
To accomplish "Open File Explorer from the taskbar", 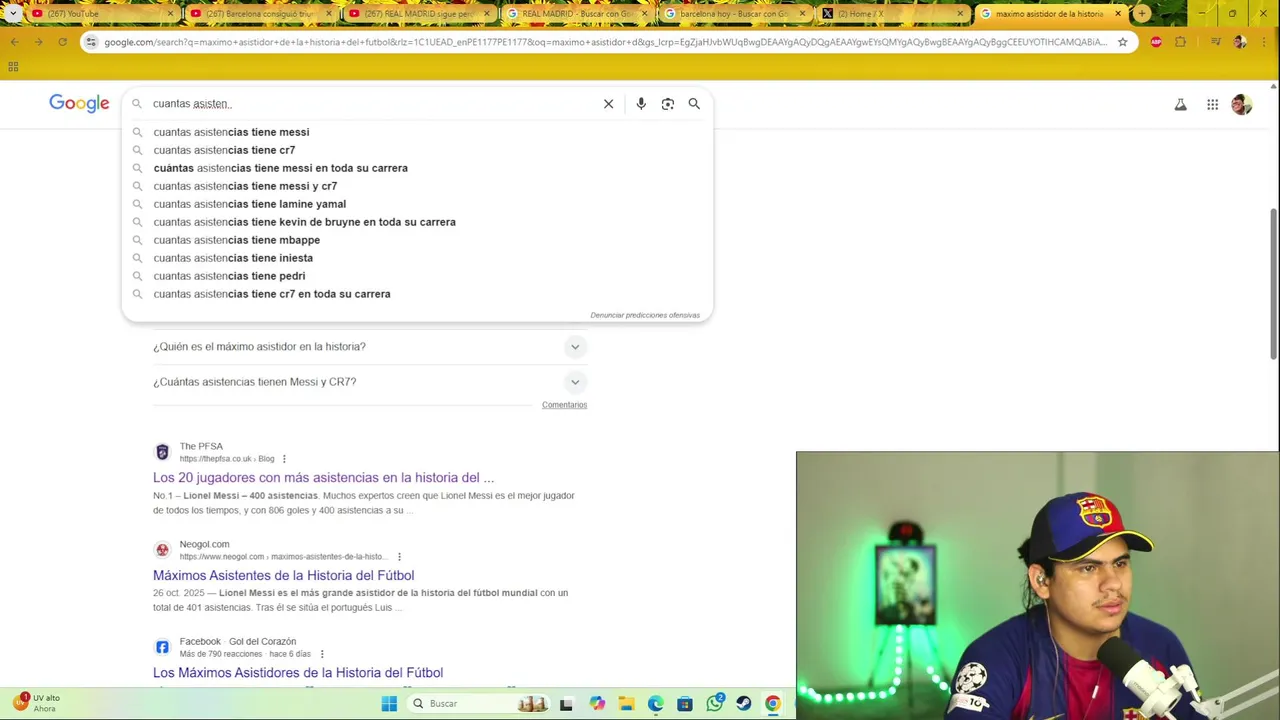I will tap(626, 703).
